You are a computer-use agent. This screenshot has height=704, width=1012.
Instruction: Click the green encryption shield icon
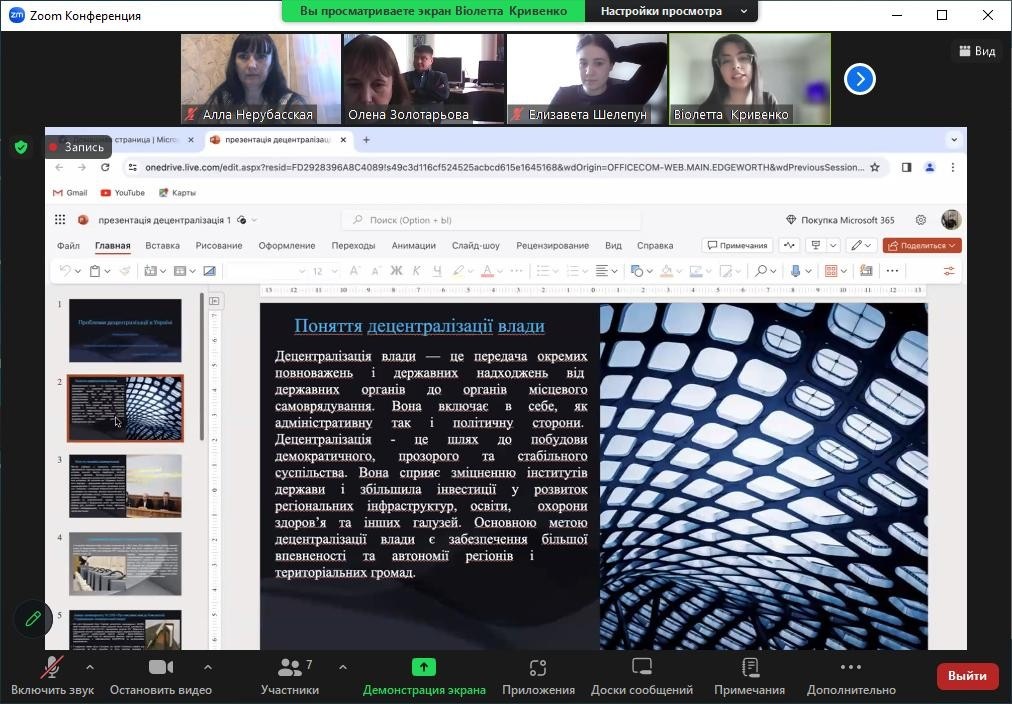(x=20, y=147)
